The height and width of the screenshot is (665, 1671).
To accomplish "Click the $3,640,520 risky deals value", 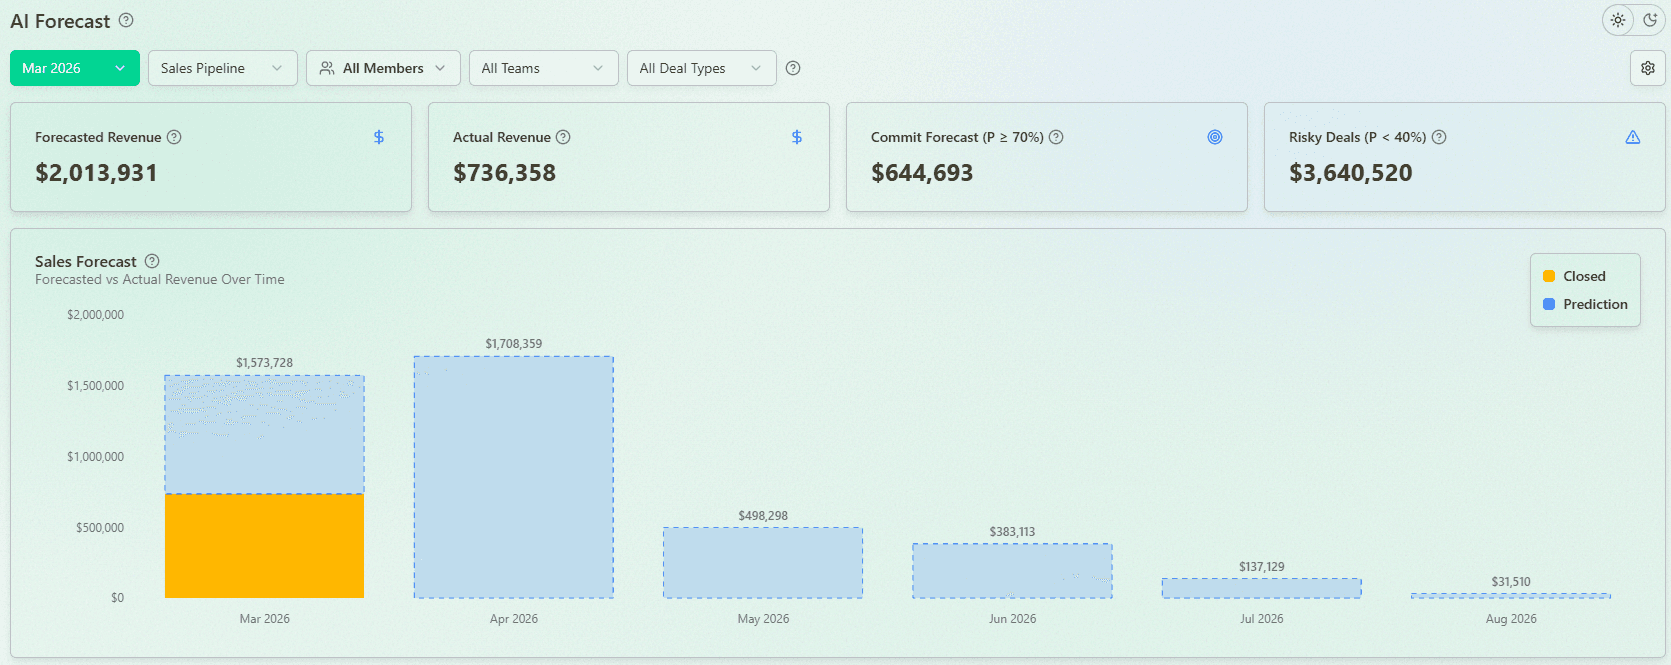I will pos(1351,173).
